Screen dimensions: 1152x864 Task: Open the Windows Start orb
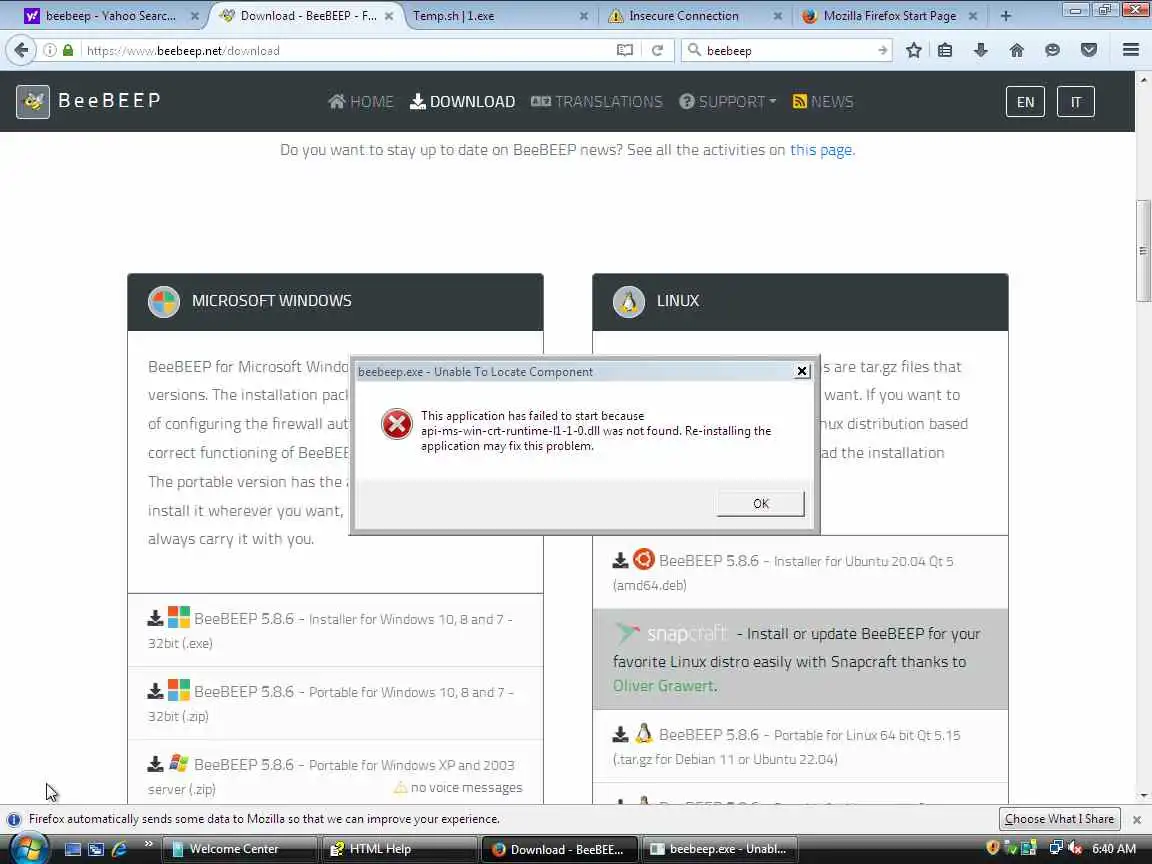[x=28, y=849]
